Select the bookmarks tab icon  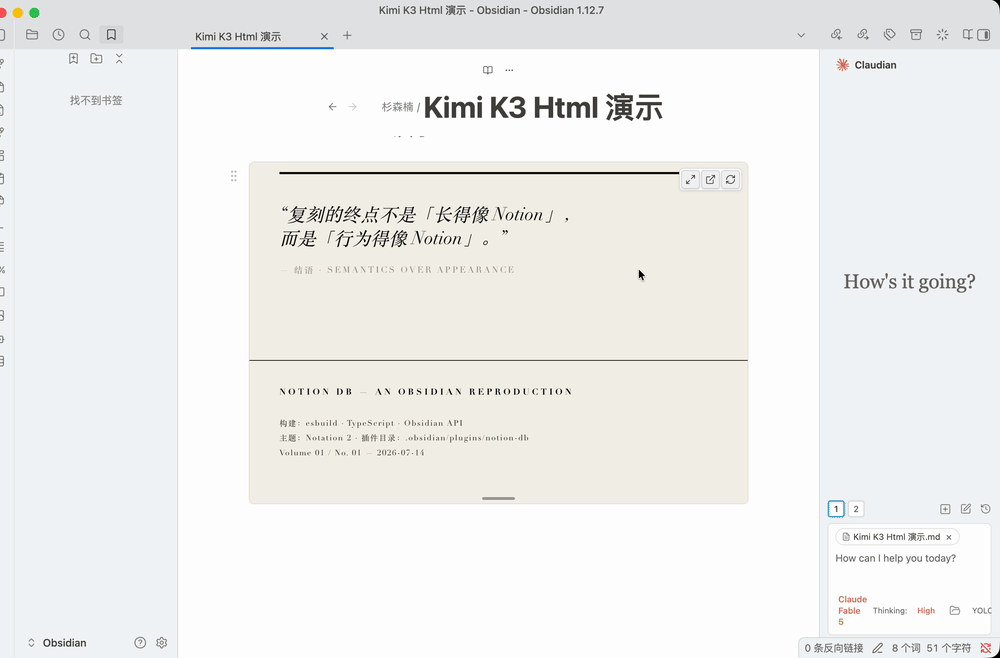click(111, 35)
